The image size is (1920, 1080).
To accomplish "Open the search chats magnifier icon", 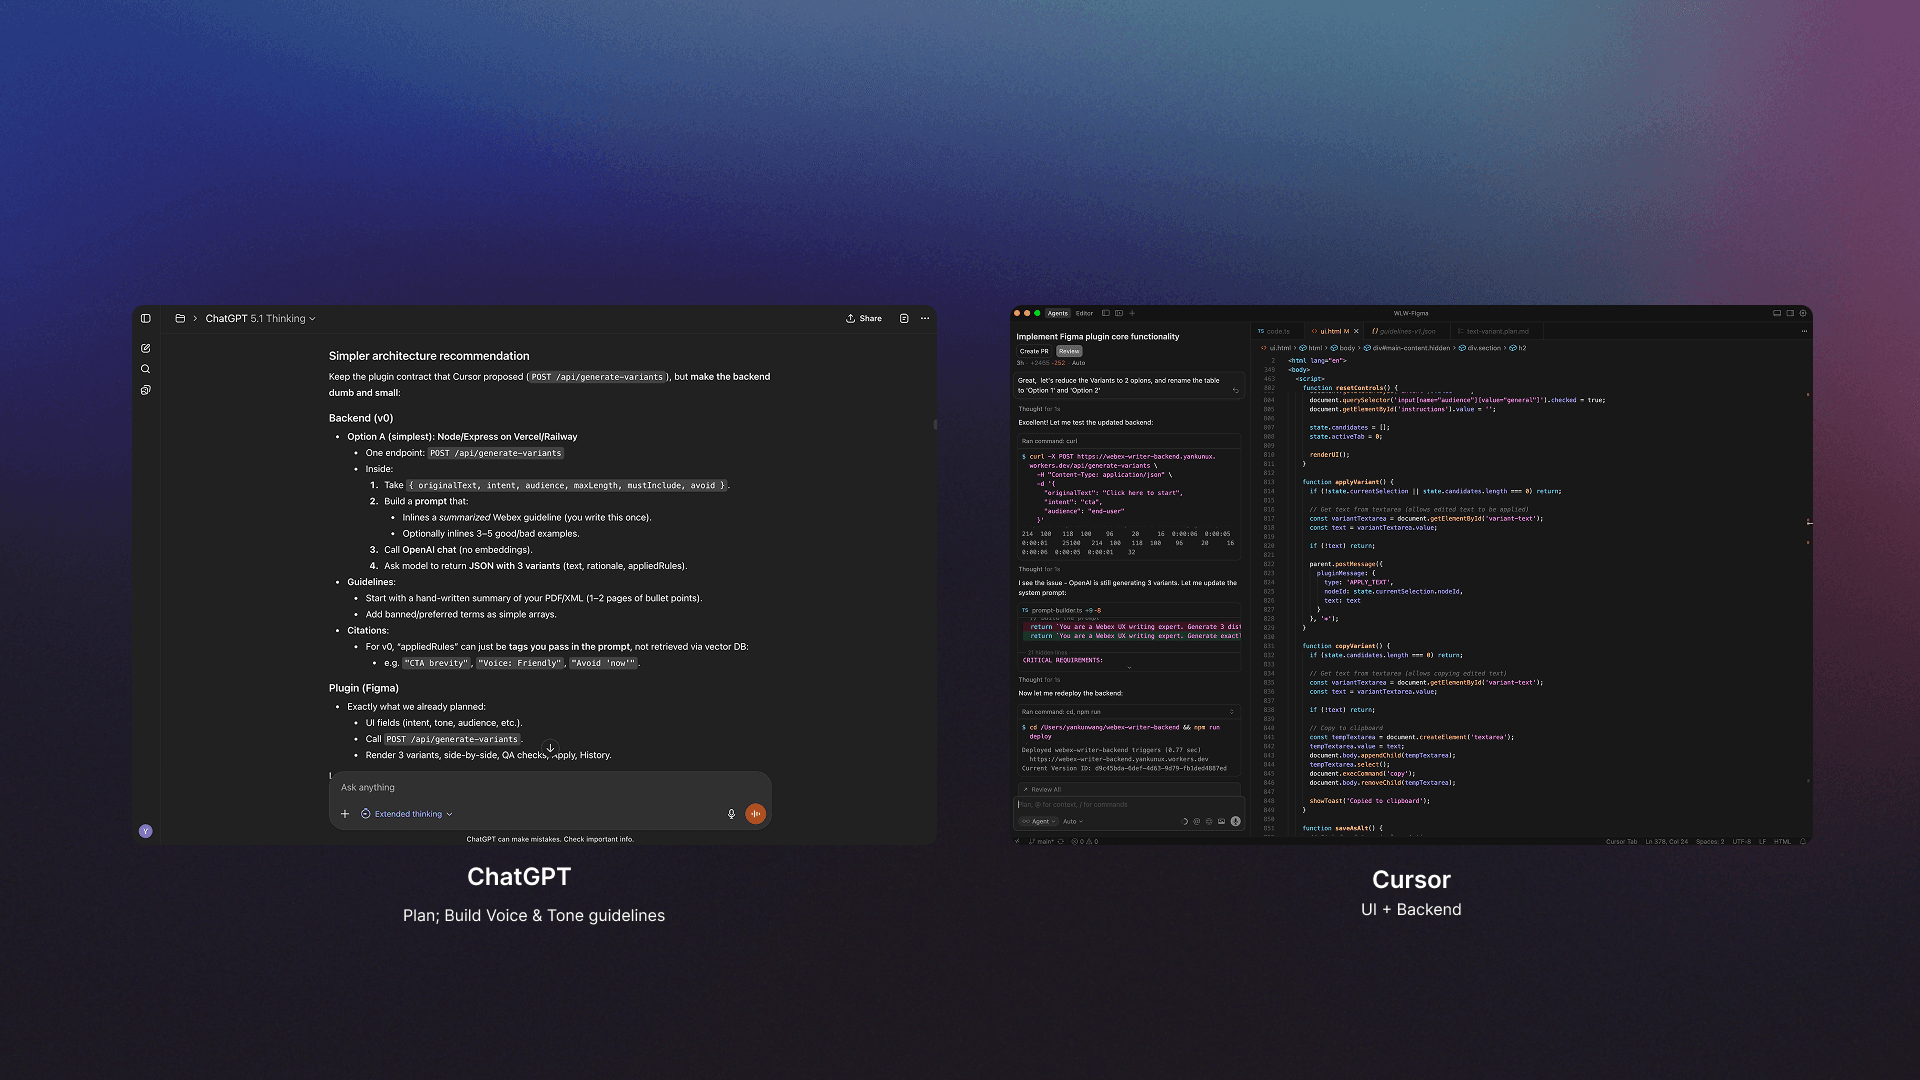I will 146,369.
